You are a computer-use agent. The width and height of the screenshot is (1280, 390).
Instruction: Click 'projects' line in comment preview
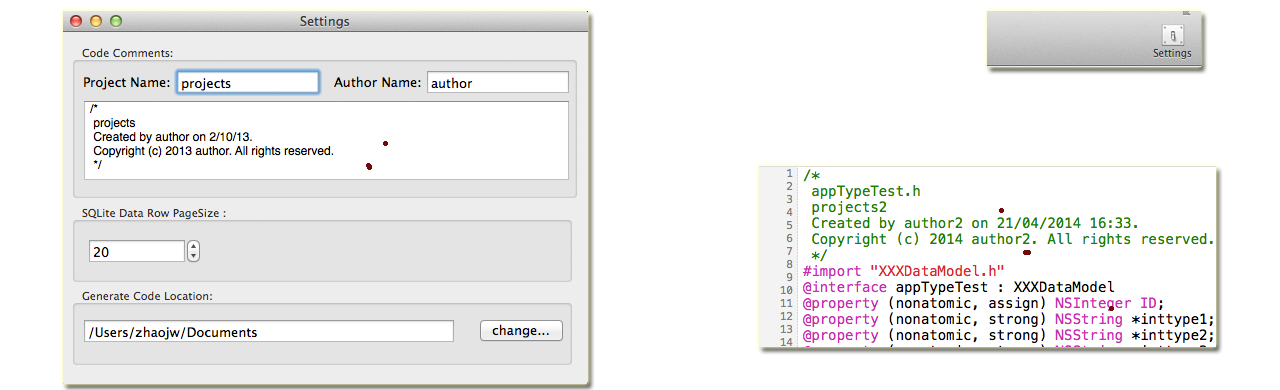tap(114, 123)
